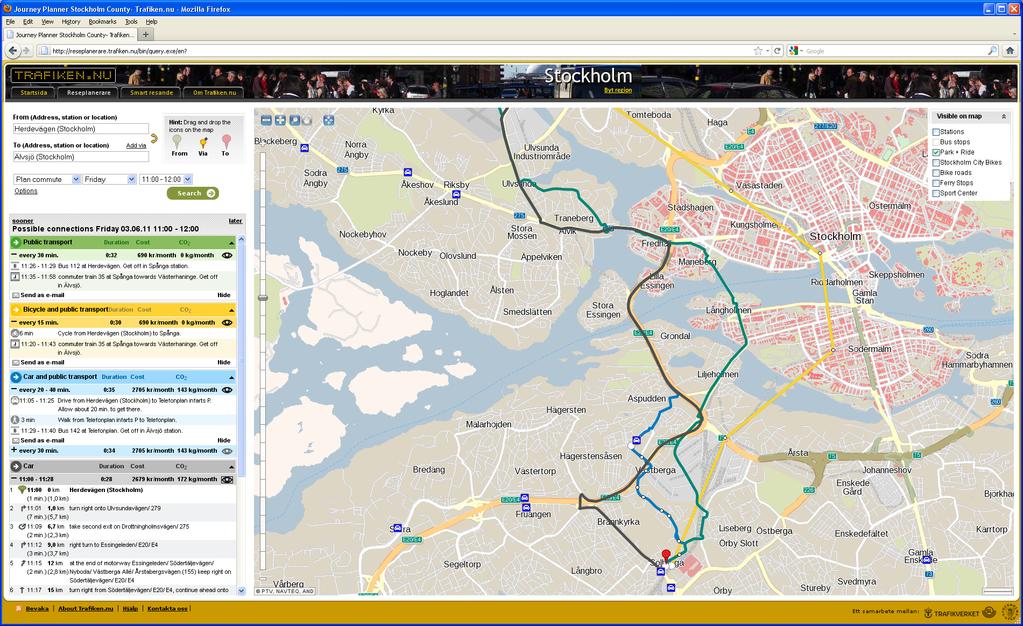Click the From address input field
1023x626 pixels.
click(81, 129)
